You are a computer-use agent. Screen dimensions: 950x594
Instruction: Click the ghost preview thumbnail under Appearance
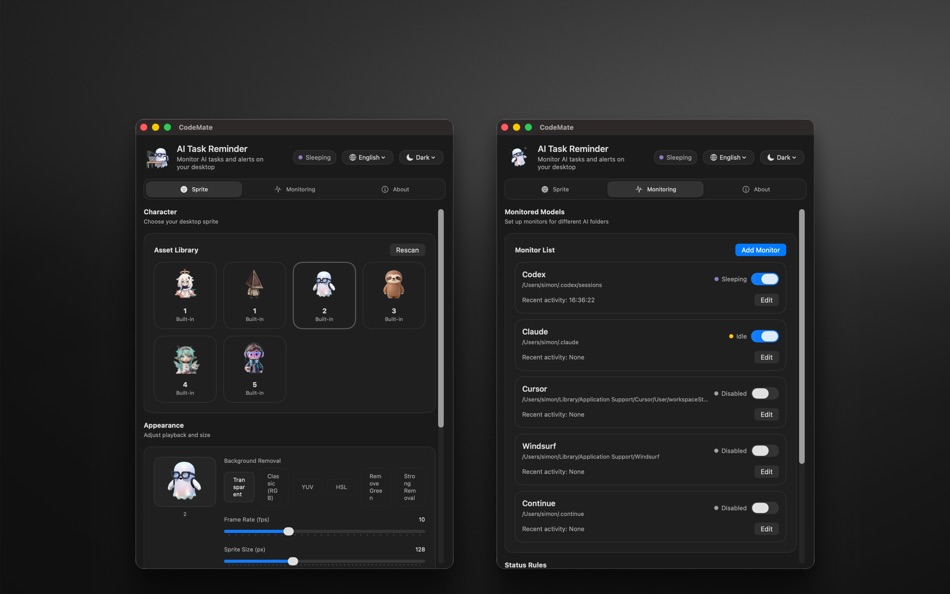pyautogui.click(x=185, y=482)
